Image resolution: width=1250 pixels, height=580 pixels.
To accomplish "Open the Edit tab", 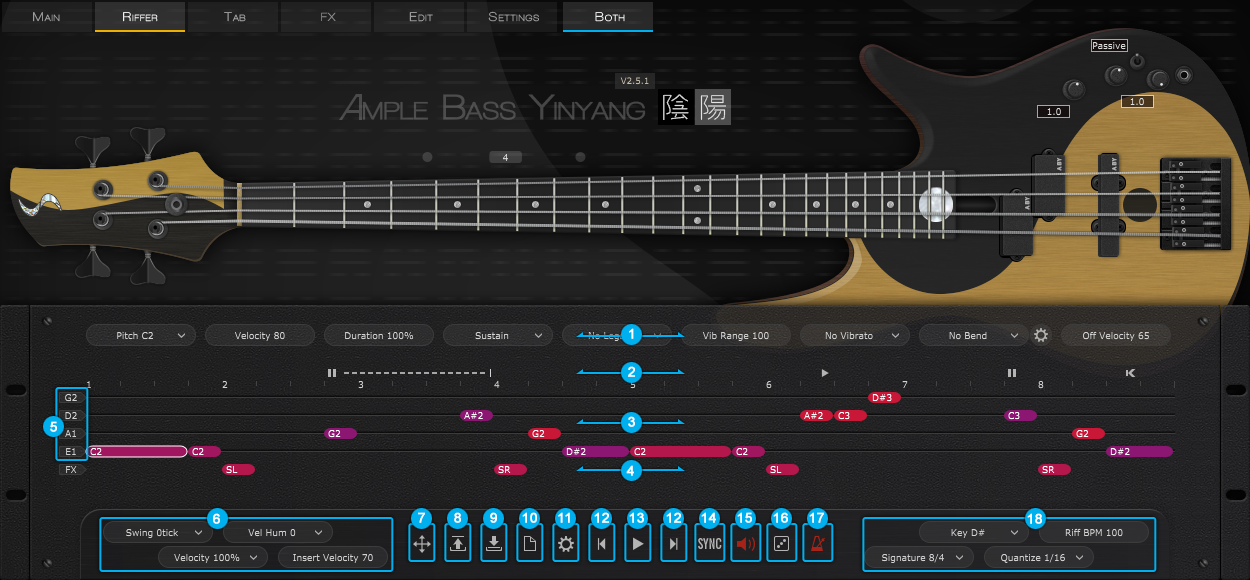I will pos(421,17).
